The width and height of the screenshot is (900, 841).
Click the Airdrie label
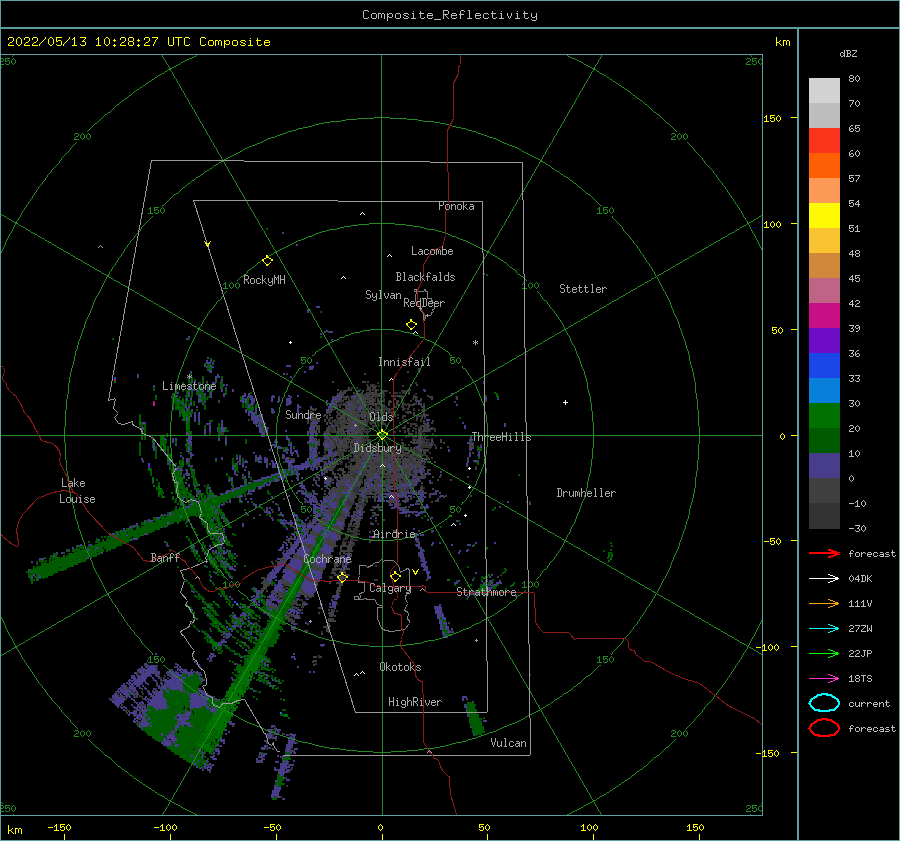pos(394,534)
